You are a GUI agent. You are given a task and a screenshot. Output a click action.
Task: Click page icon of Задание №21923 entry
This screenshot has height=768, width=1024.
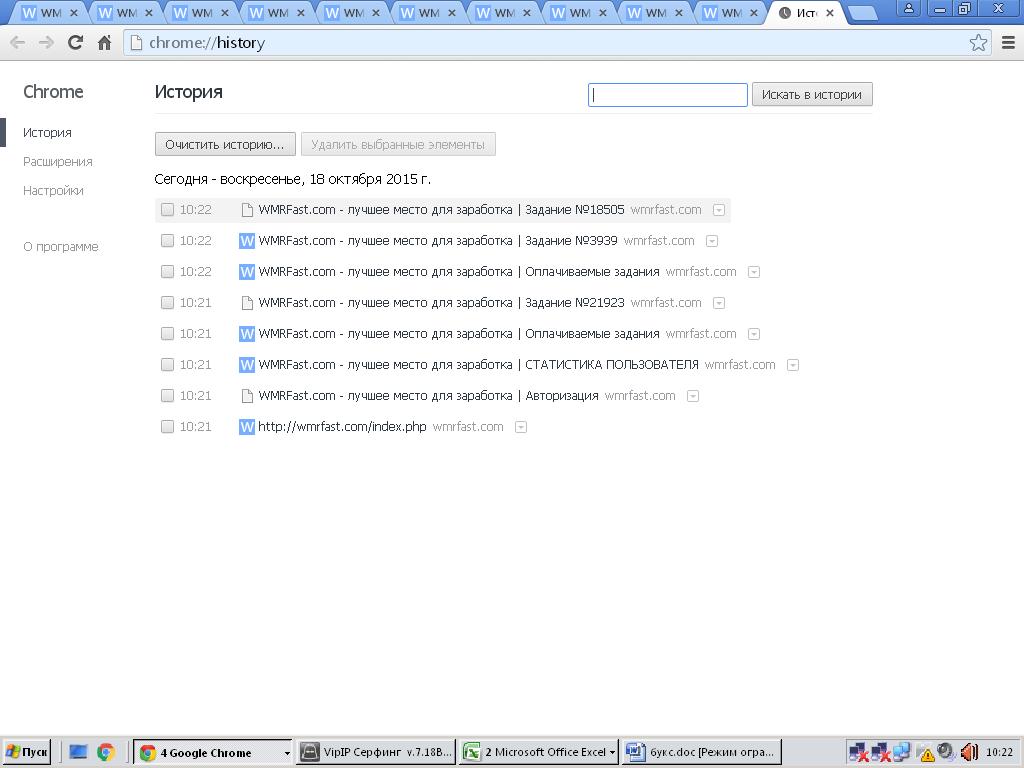click(247, 303)
